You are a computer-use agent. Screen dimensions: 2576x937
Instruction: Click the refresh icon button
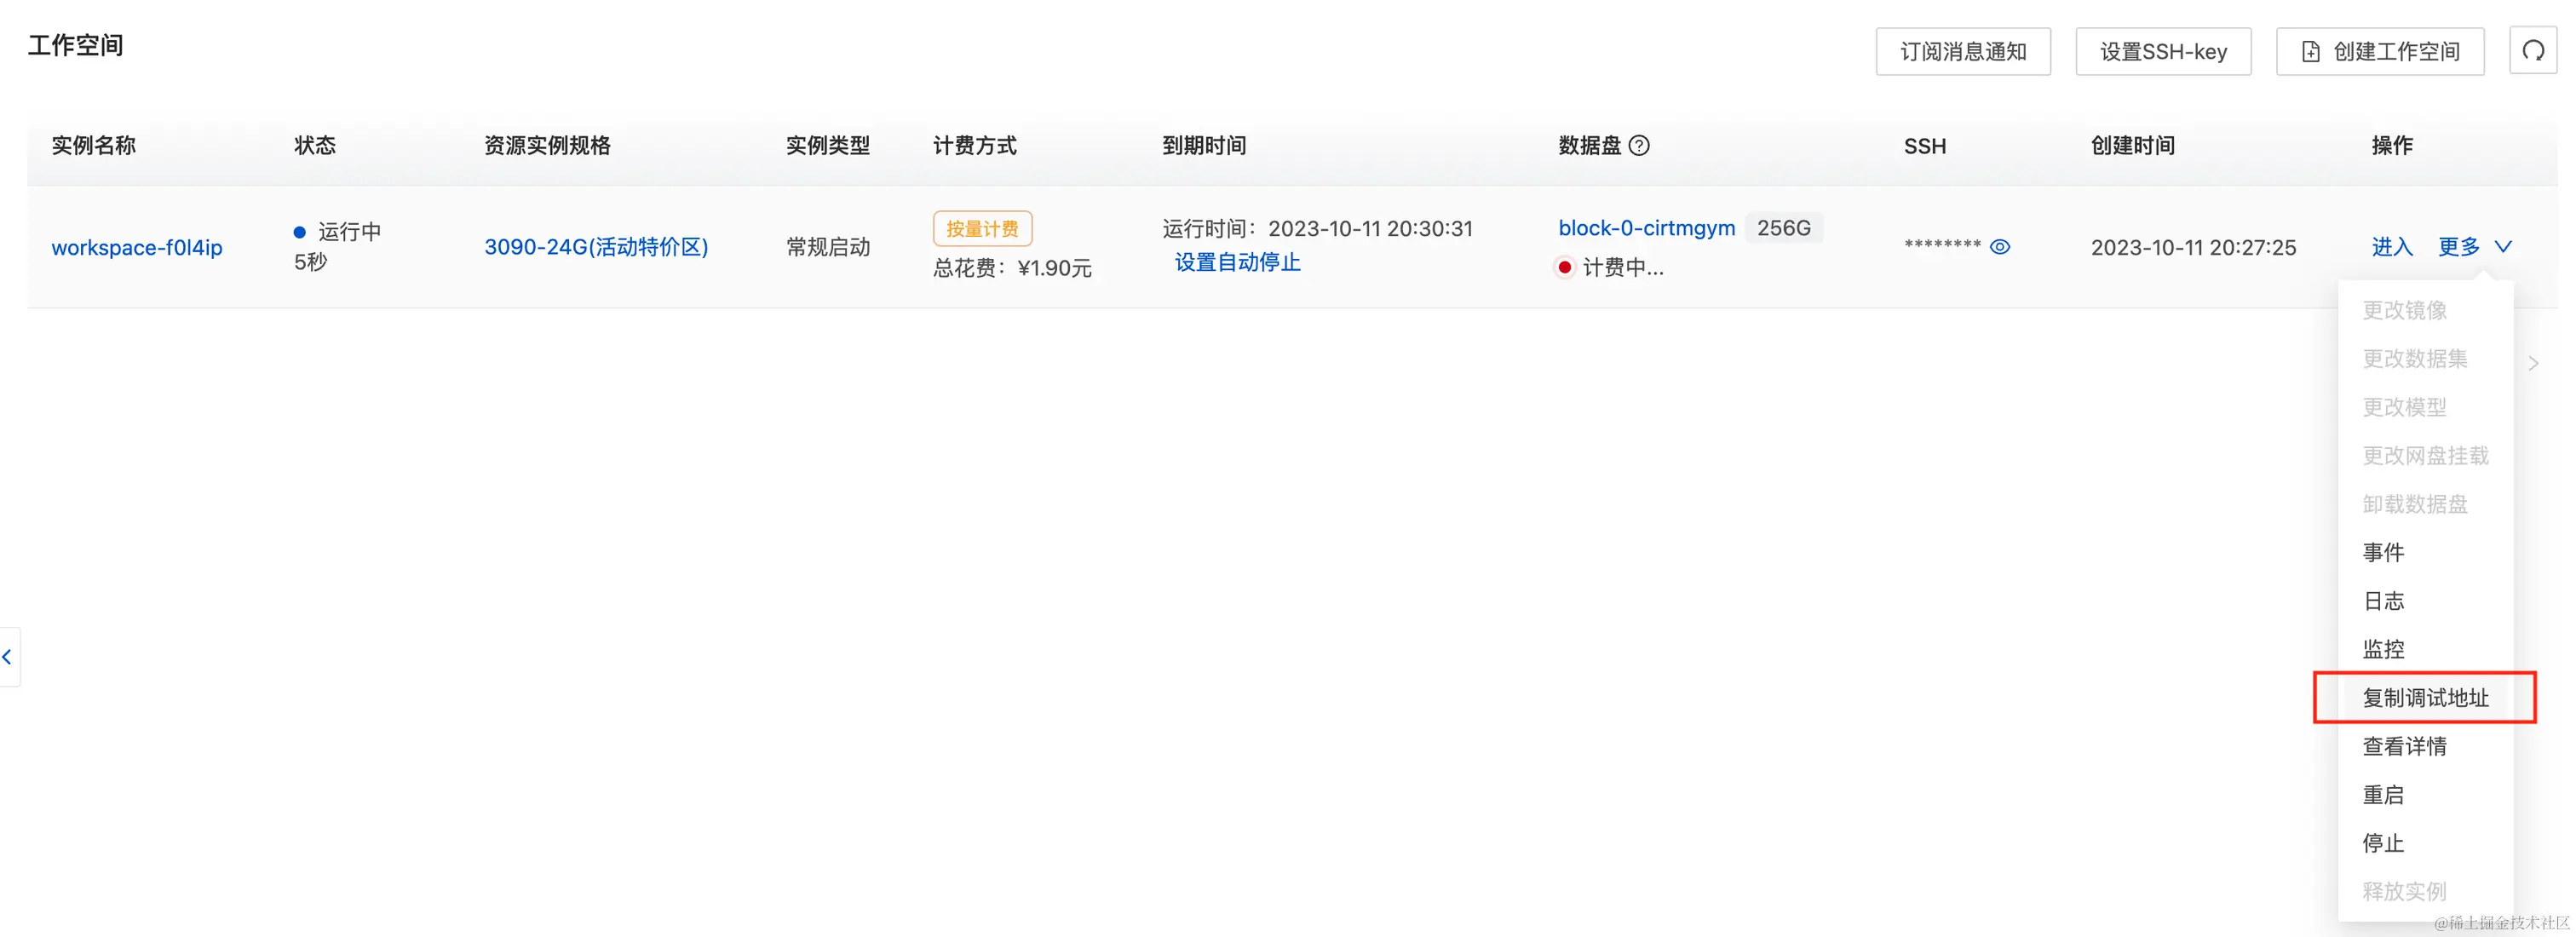(x=2532, y=51)
